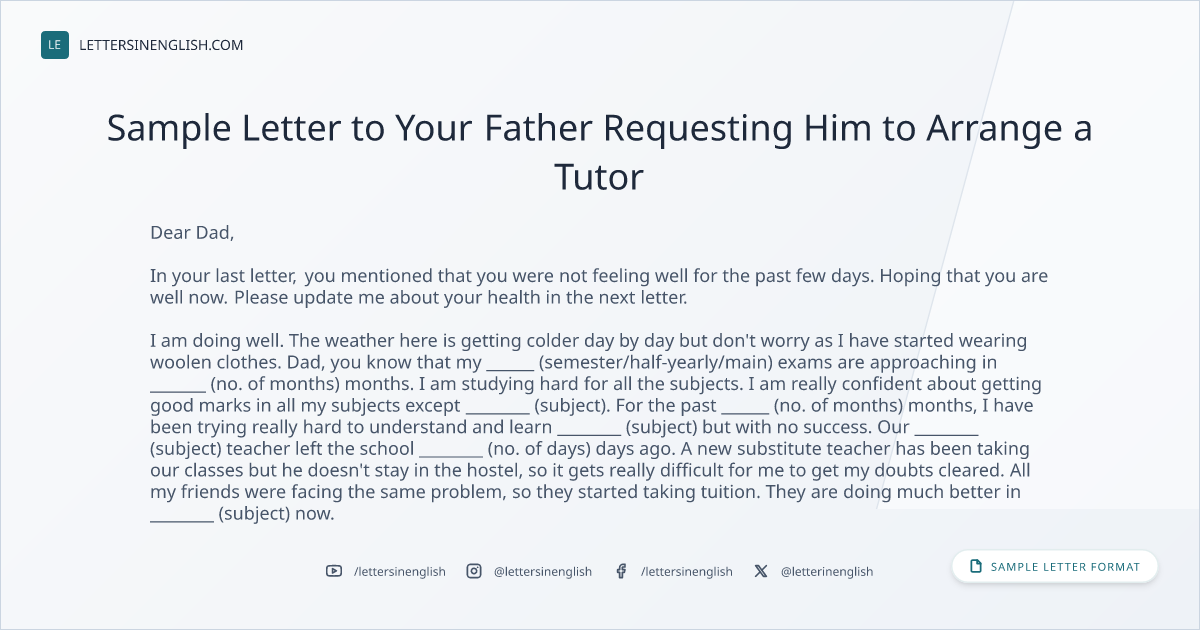Click the X (Twitter) icon
The height and width of the screenshot is (630, 1200).
[761, 571]
